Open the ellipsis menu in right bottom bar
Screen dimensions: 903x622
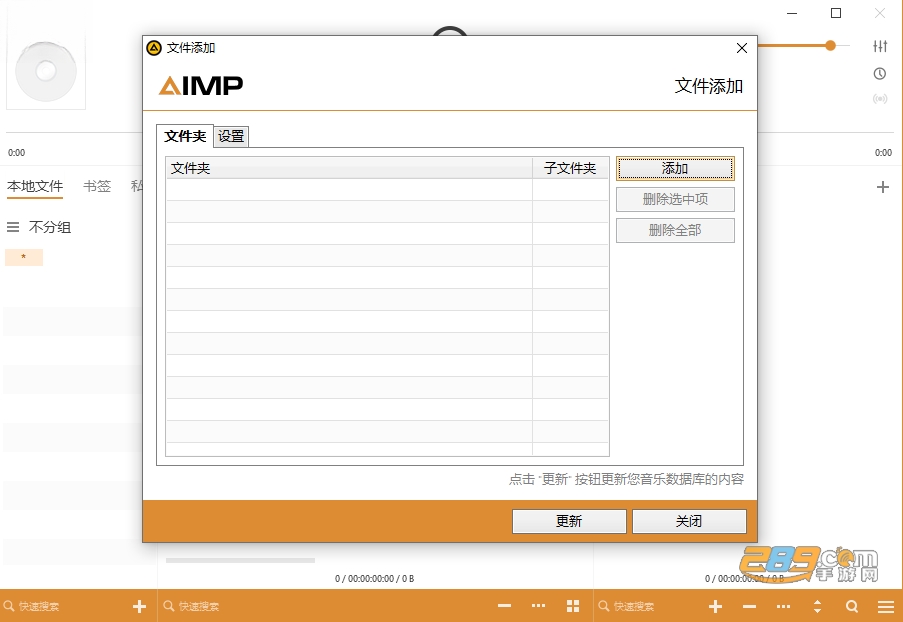[x=783, y=606]
